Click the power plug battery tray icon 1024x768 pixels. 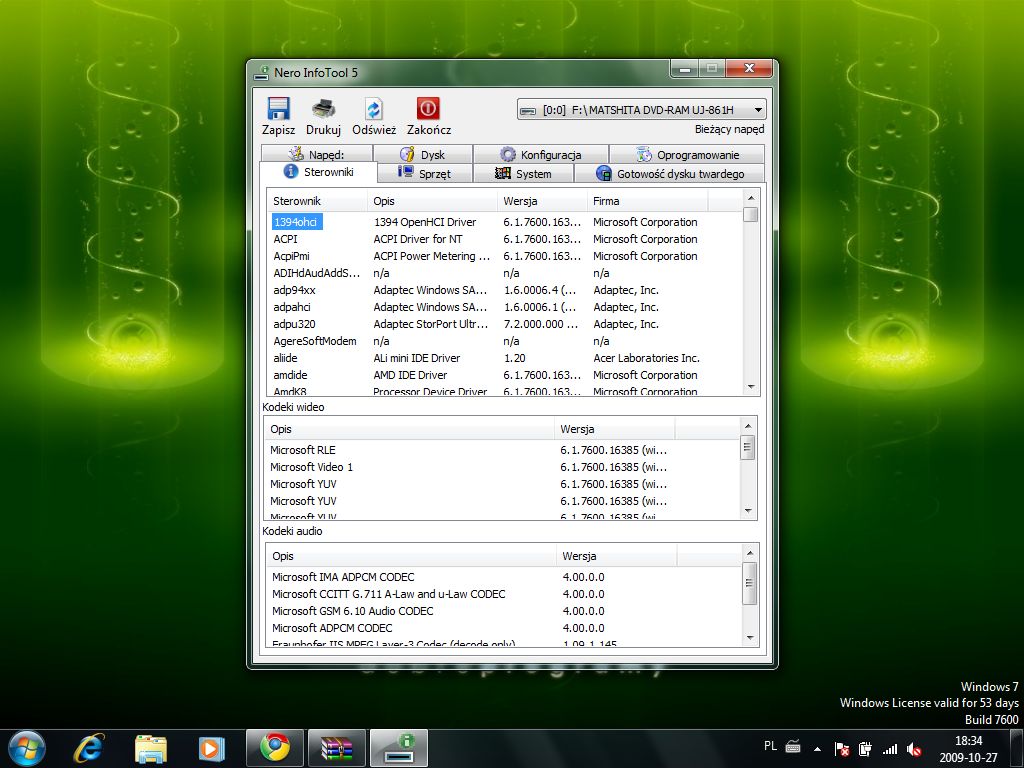pos(865,749)
